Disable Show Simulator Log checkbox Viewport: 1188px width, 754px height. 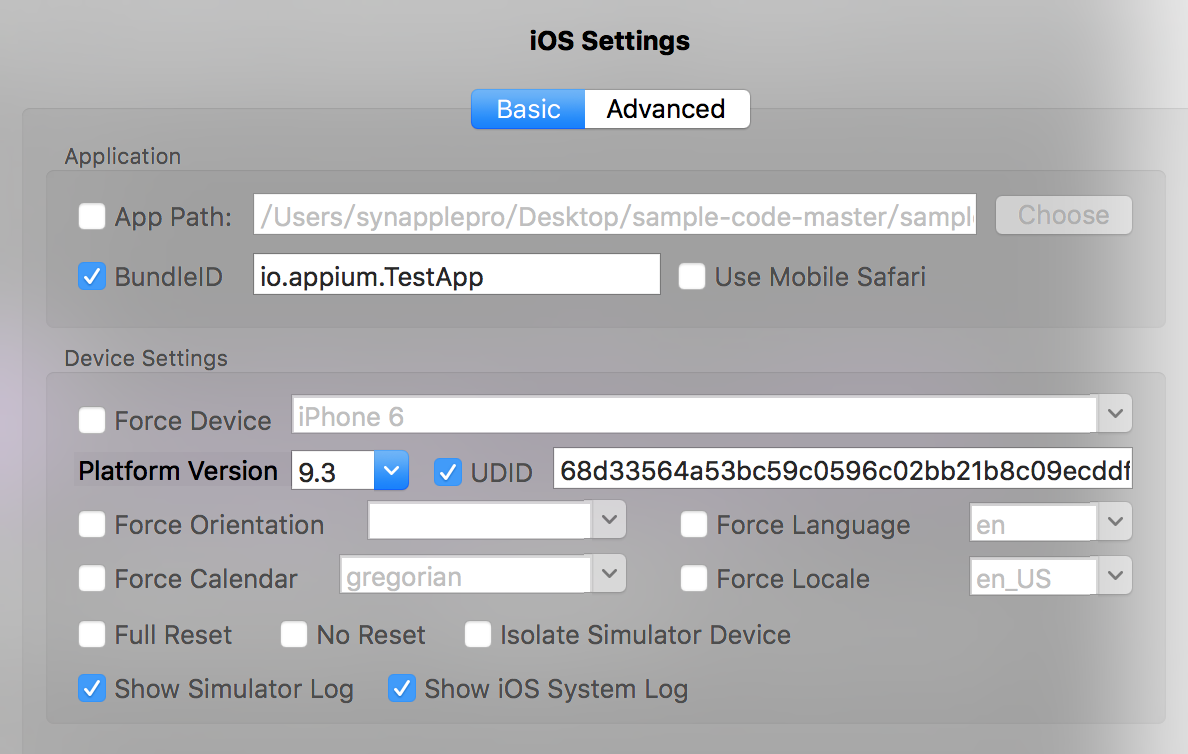click(x=92, y=688)
